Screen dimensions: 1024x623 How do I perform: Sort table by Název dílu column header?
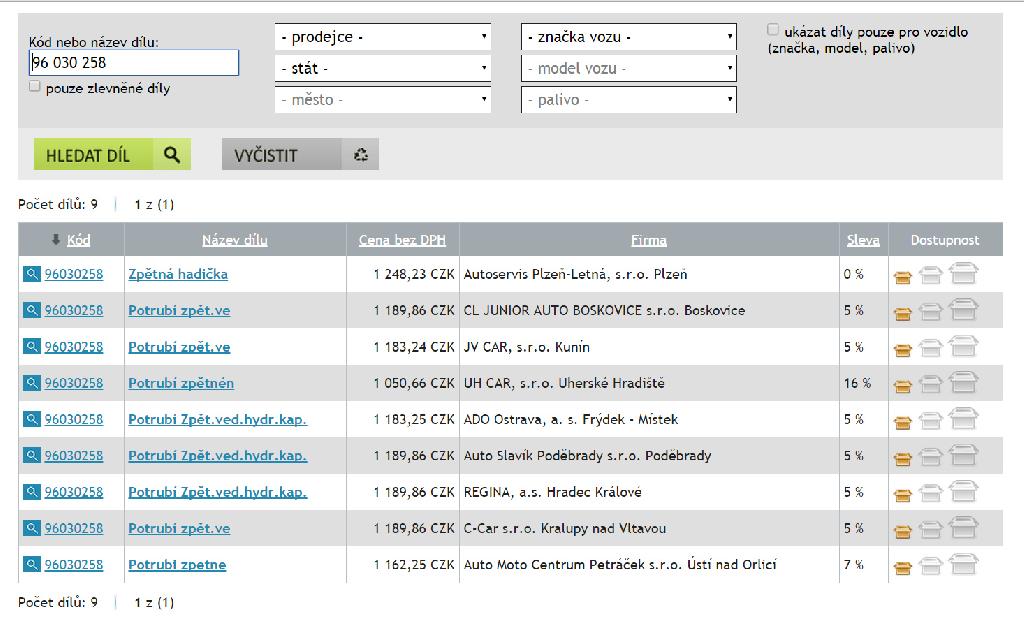[x=235, y=240]
